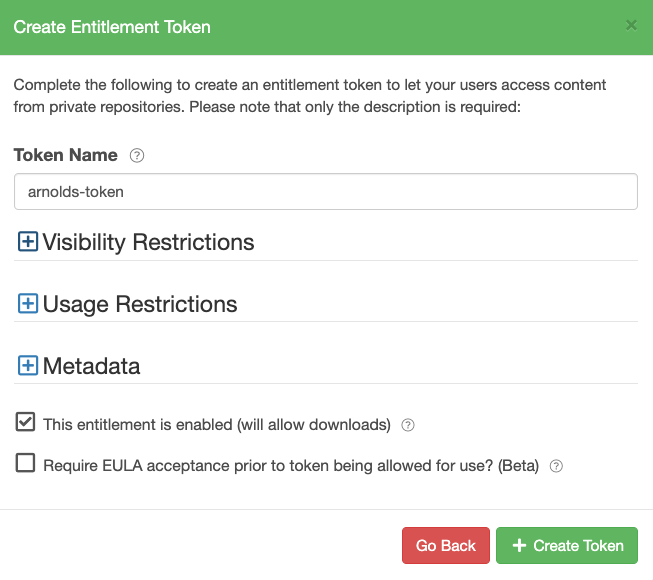Screen dimensions: 653x580
Task: Click the 'This entitlement is enabled' label text
Action: (x=216, y=425)
